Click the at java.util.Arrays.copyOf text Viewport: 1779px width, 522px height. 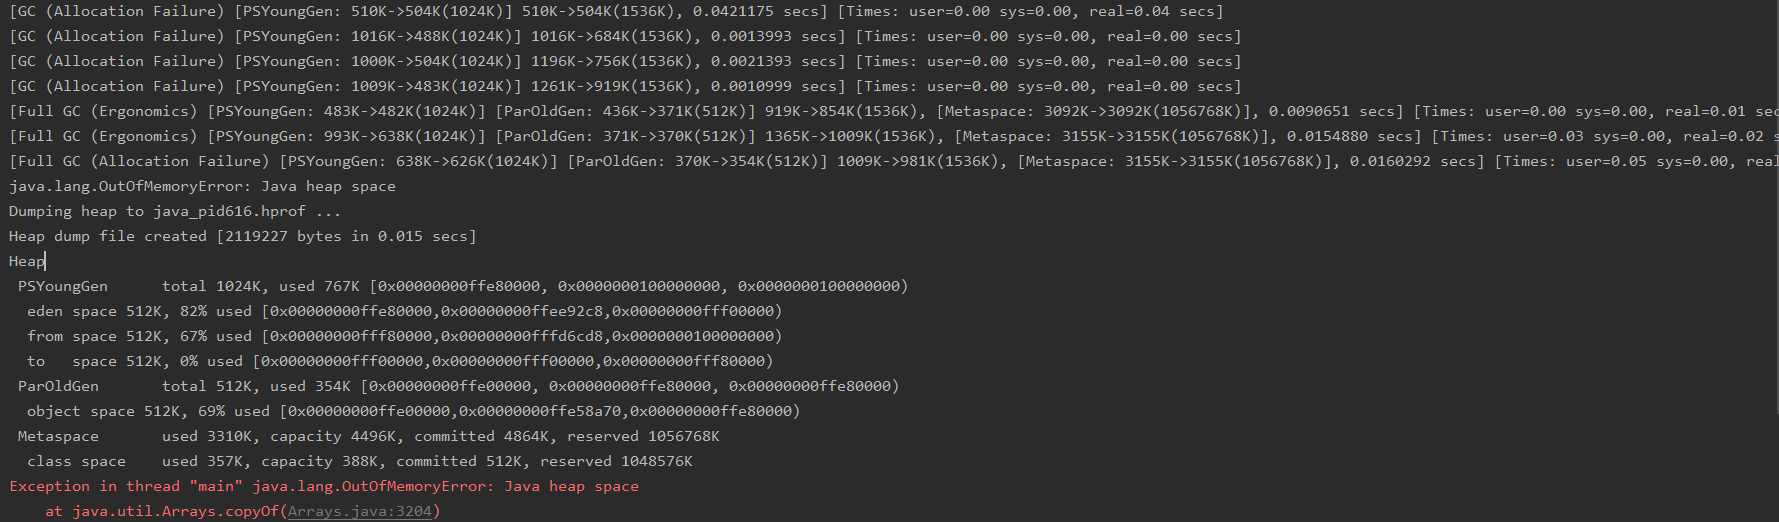162,511
